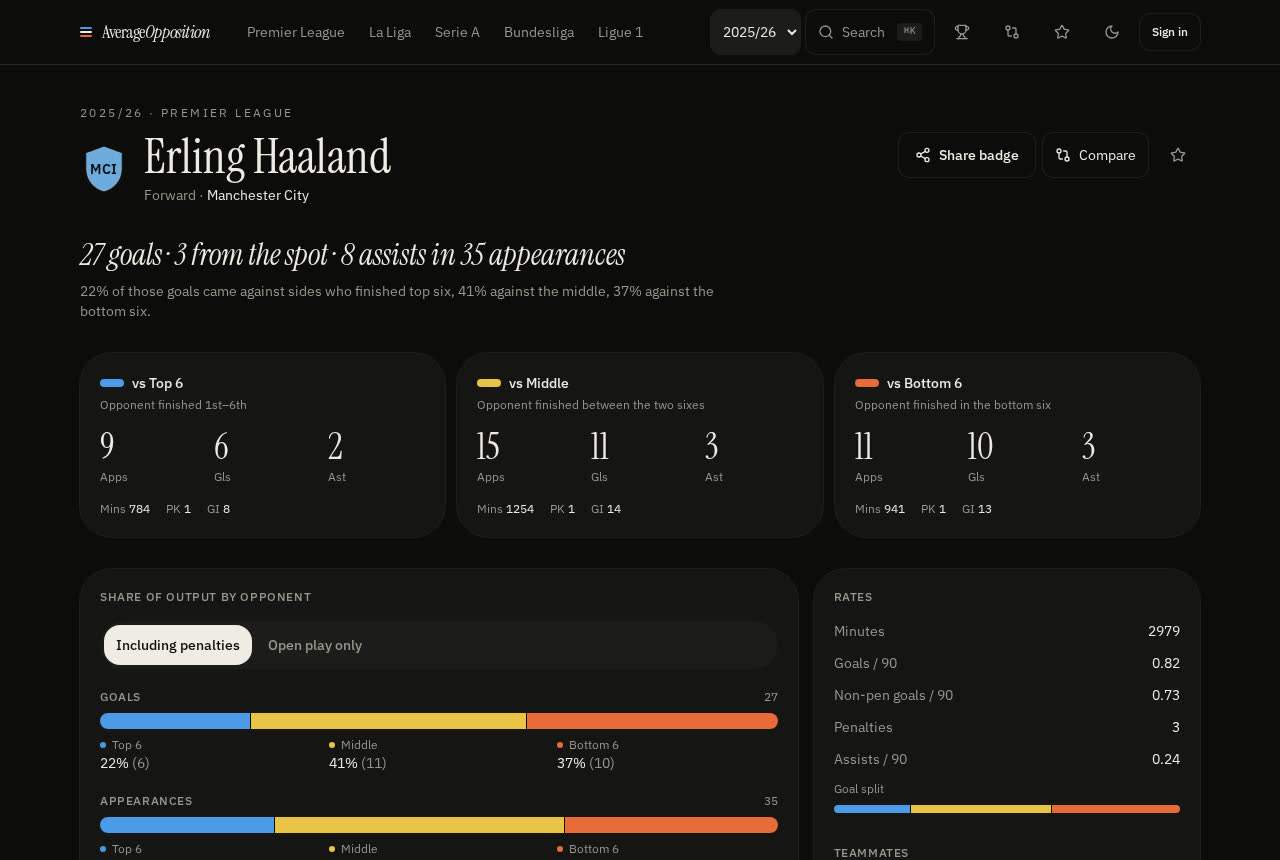Viewport: 1280px width, 860px height.
Task: Click the Non-pen goals / 90 value 0.73
Action: pos(1166,695)
